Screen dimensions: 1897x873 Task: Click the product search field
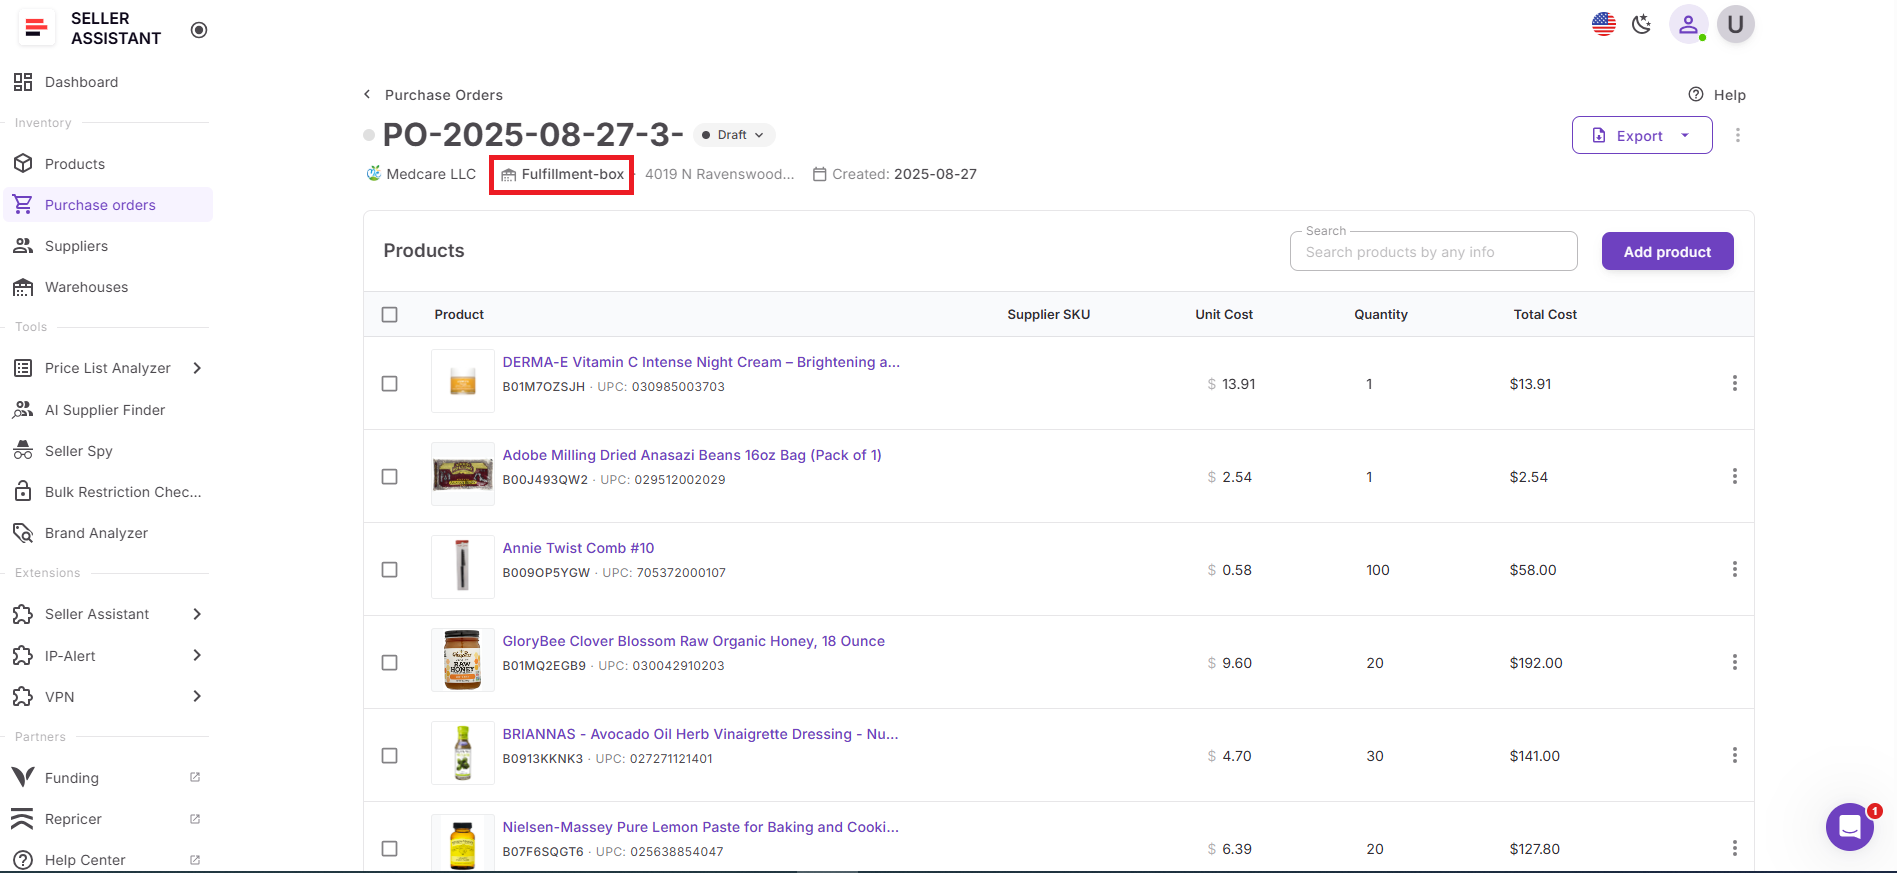point(1433,252)
